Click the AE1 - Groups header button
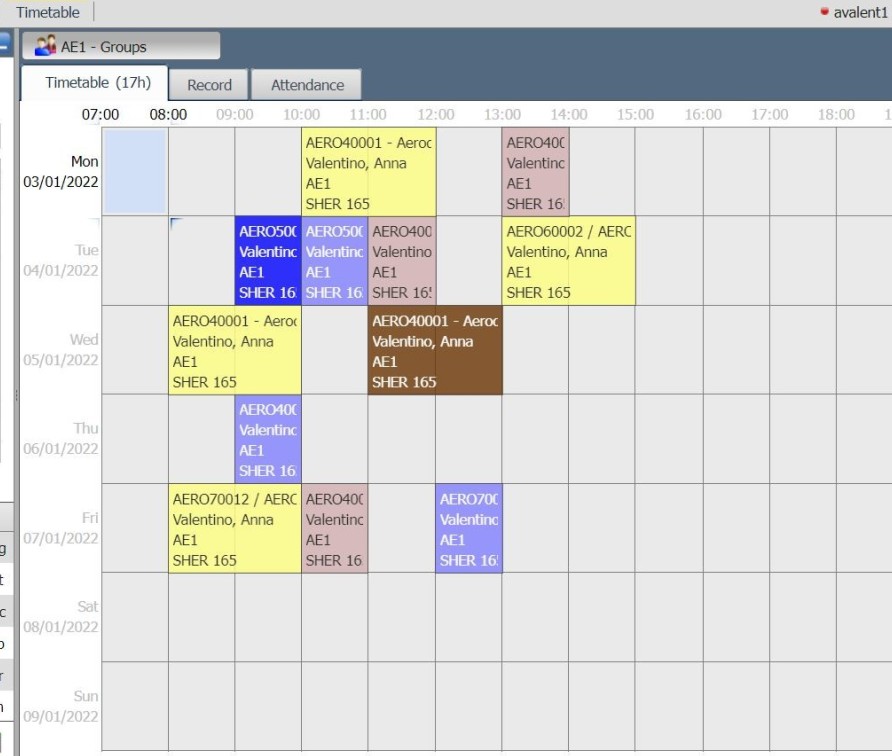Screen dimensions: 892x756 click(x=121, y=46)
